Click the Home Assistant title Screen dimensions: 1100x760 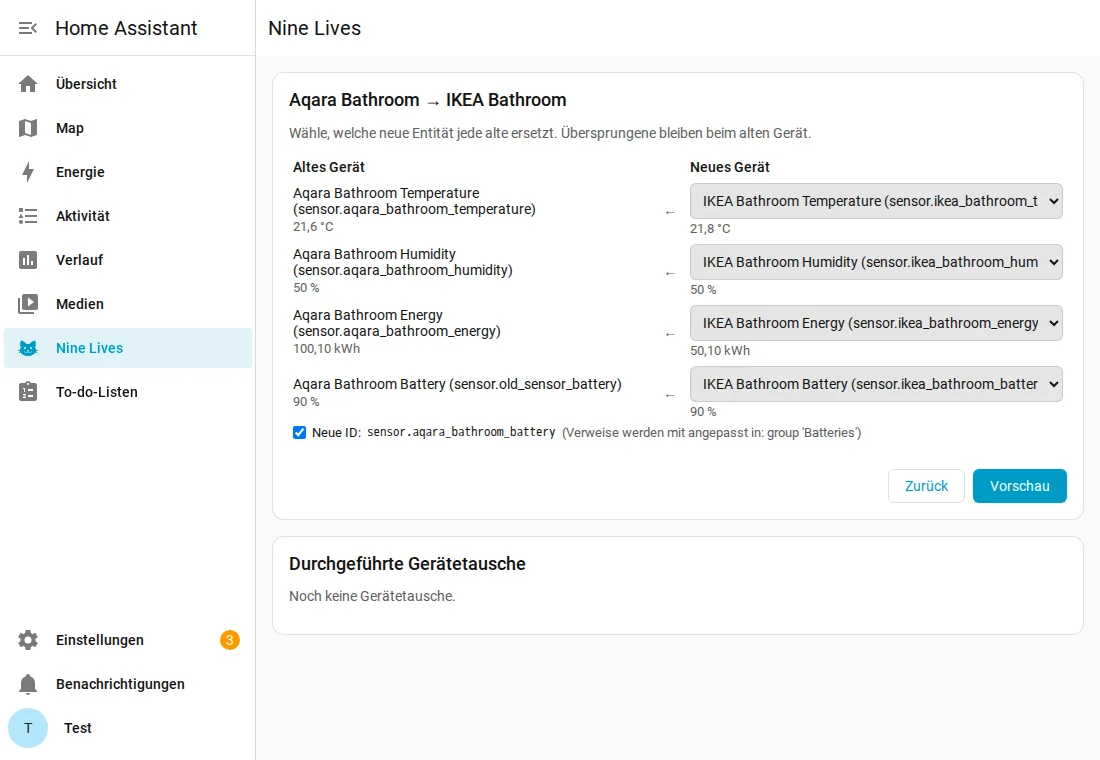tap(126, 28)
